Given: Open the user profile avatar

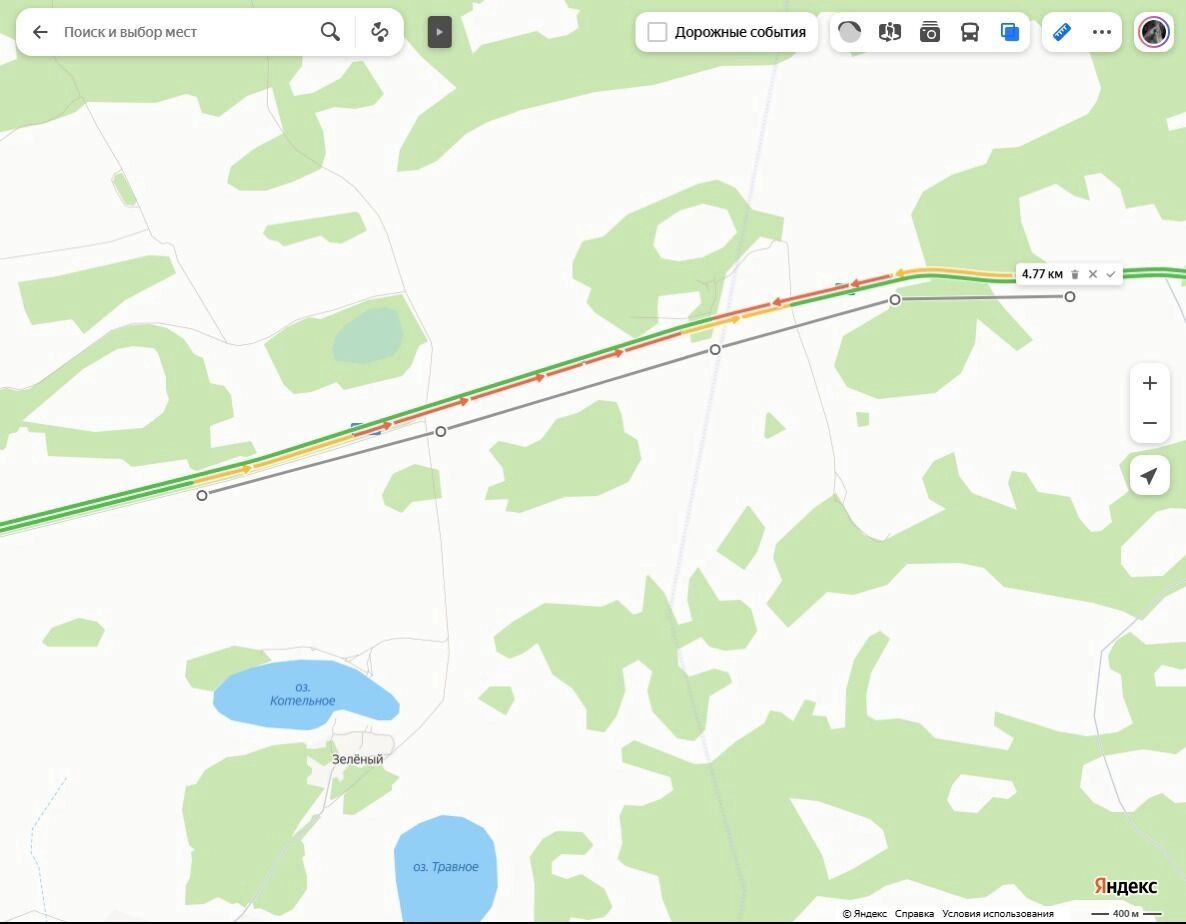Looking at the screenshot, I should (1154, 32).
